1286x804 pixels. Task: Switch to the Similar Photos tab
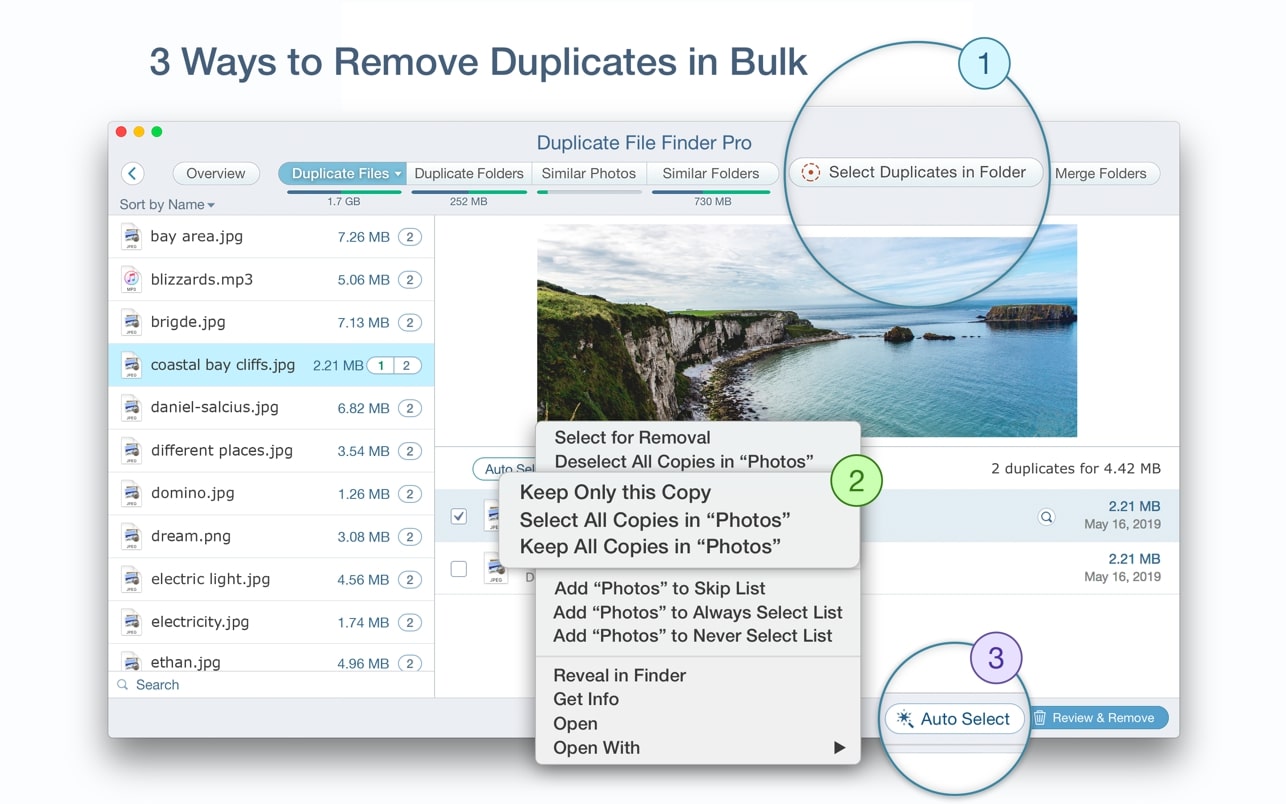tap(588, 173)
